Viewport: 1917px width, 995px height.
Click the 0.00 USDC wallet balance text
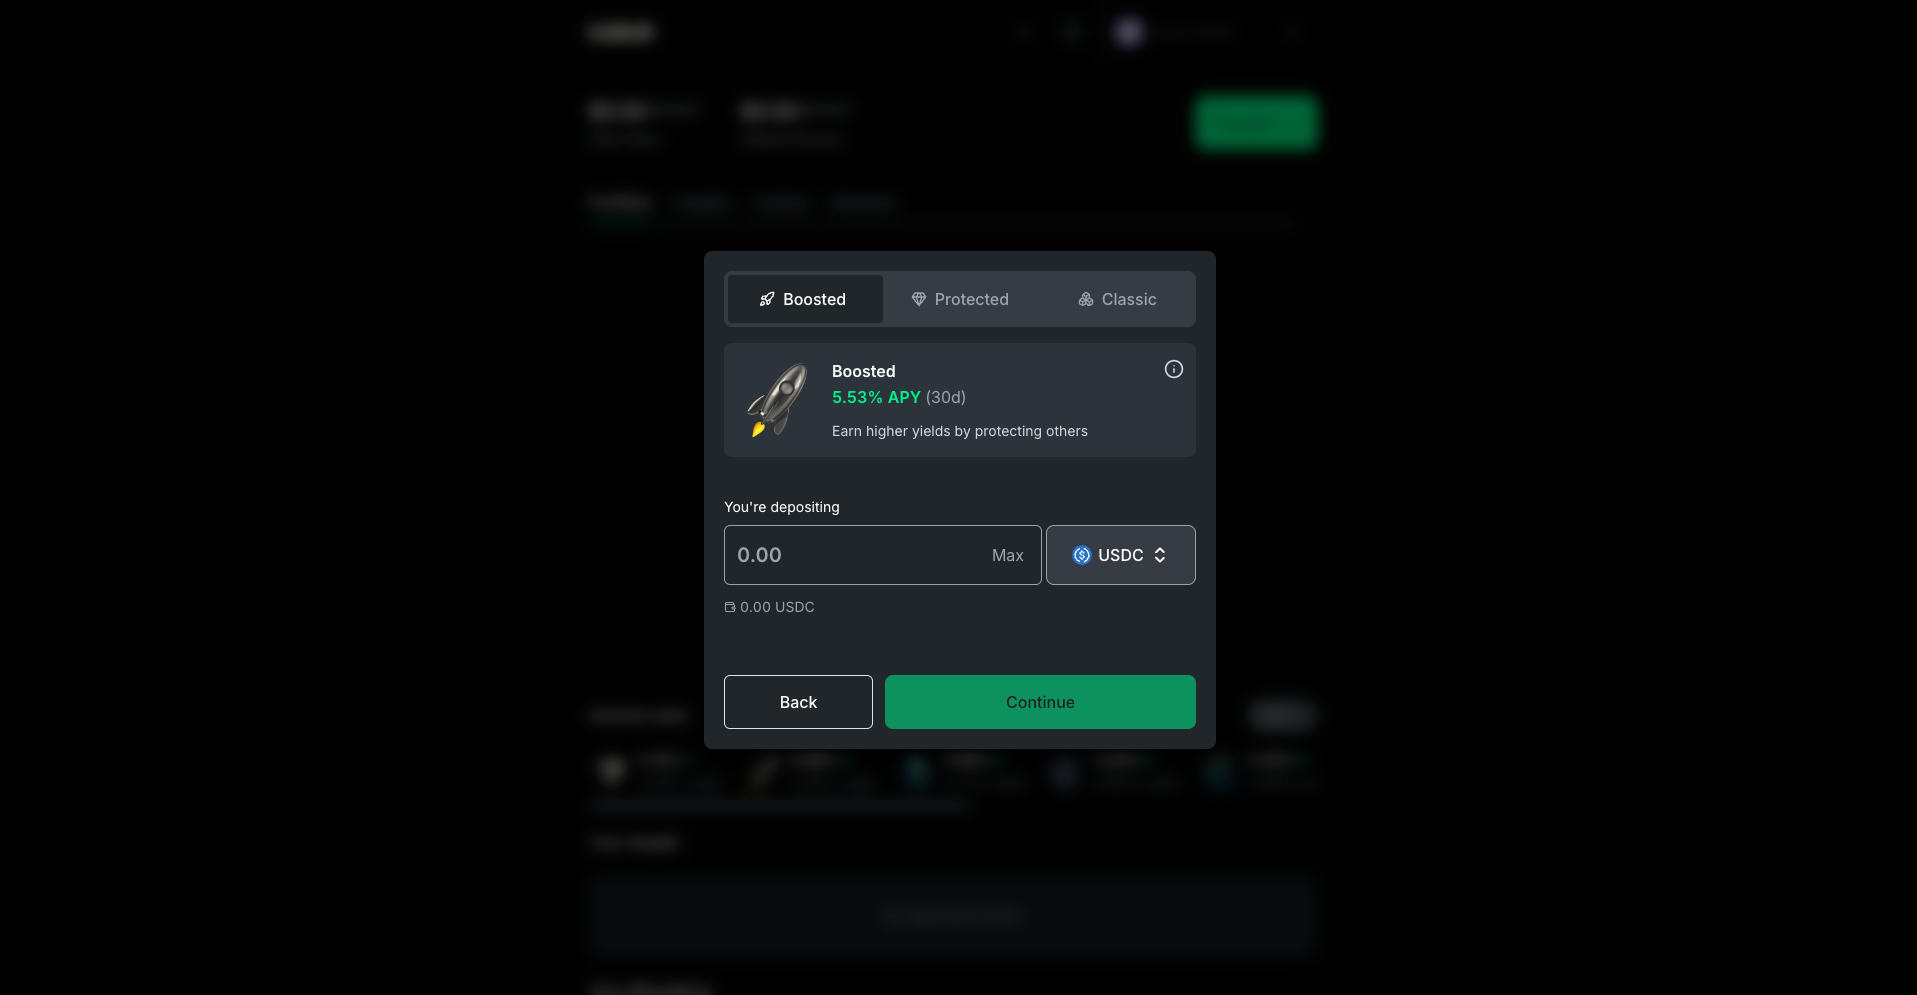point(777,607)
